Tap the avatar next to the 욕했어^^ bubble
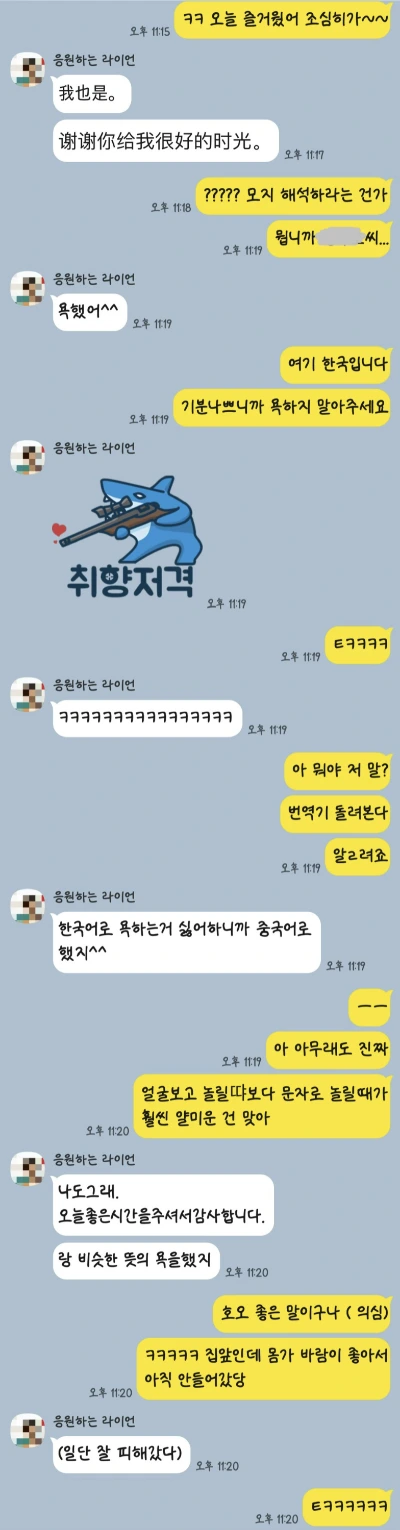This screenshot has height=1530, width=400. (x=26, y=288)
